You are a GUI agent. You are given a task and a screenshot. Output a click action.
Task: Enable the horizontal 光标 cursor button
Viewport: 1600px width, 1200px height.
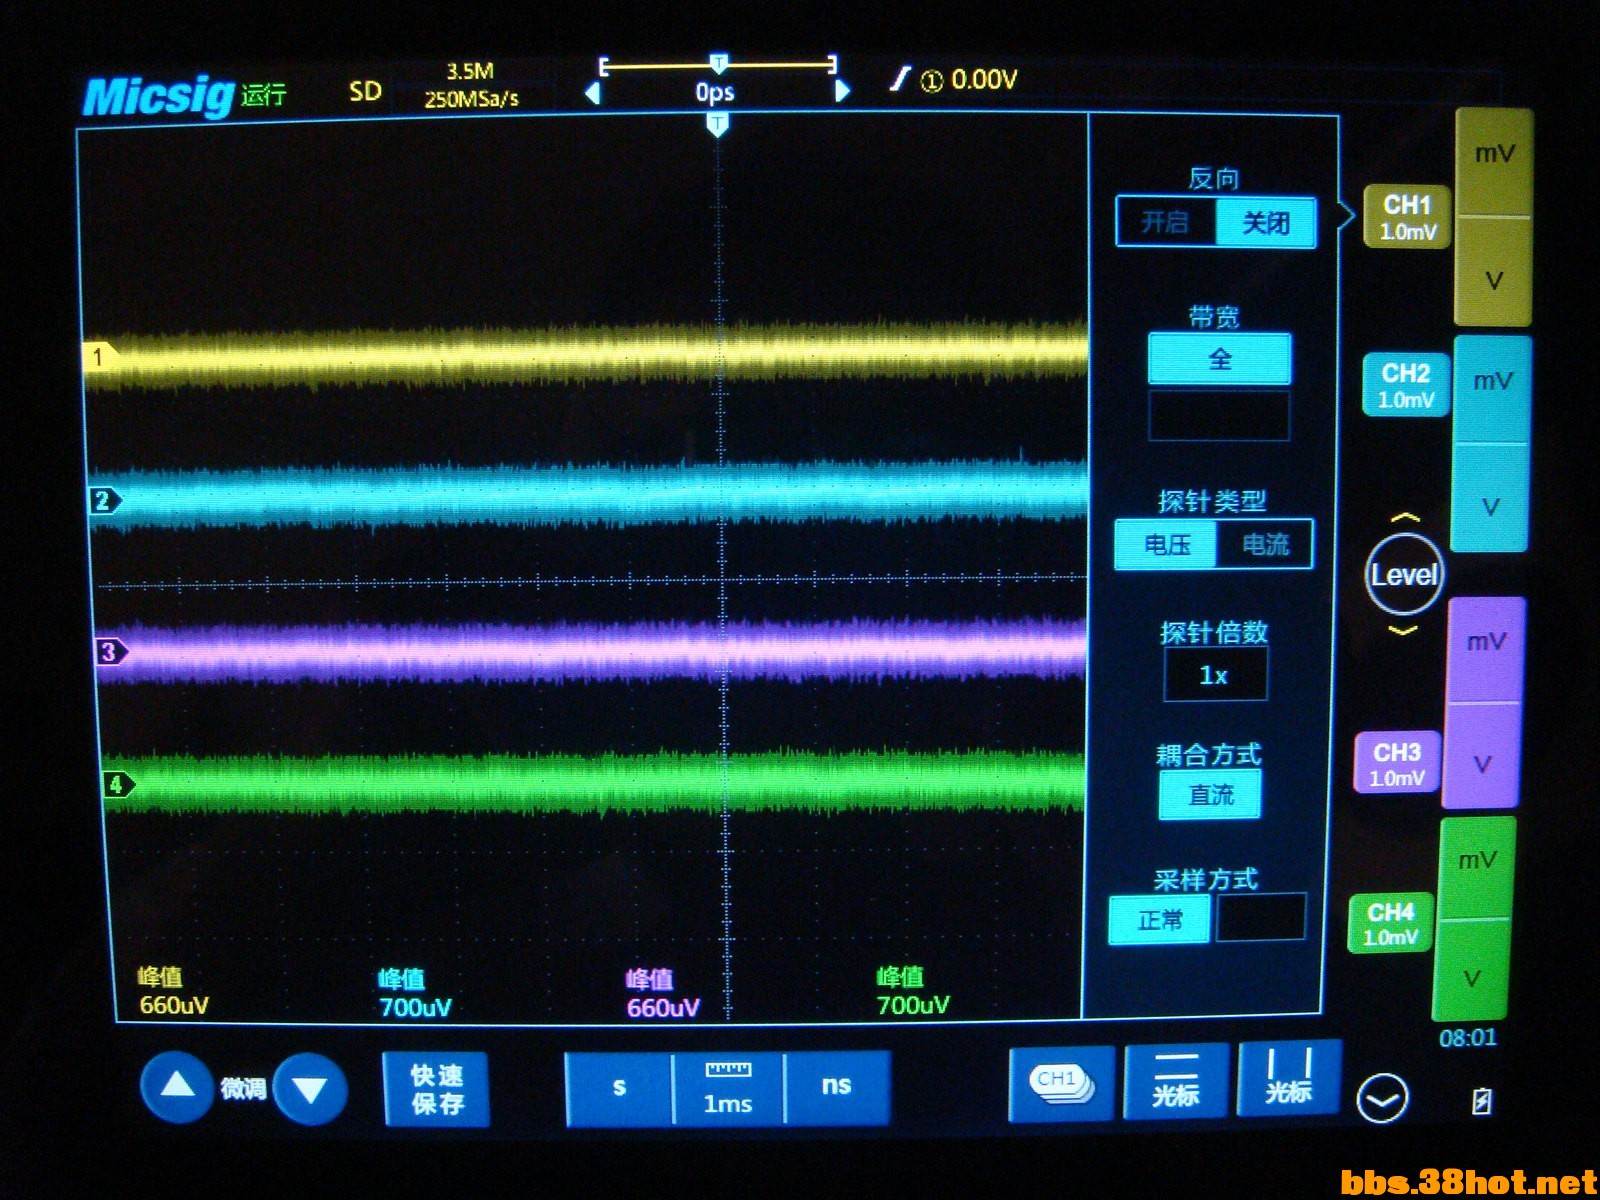1176,1081
